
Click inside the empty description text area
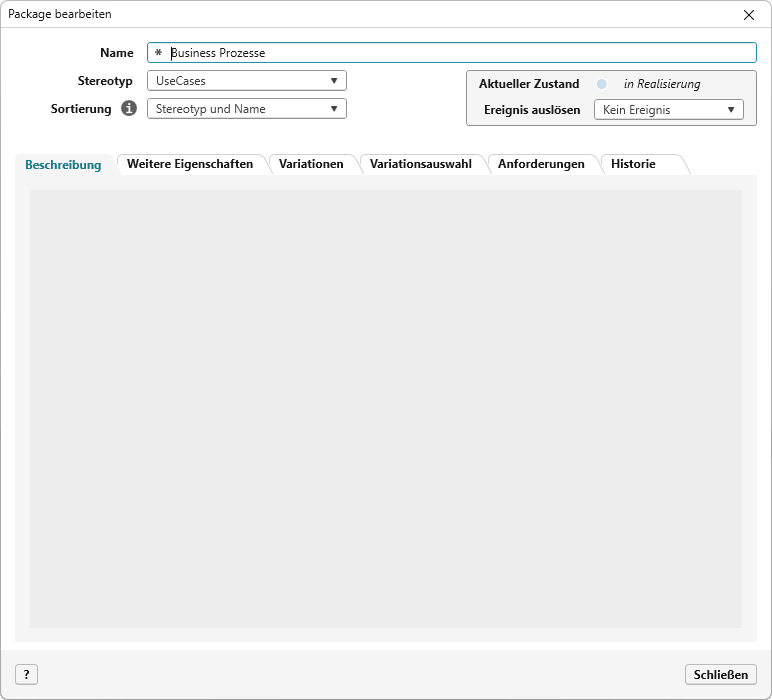pos(385,408)
